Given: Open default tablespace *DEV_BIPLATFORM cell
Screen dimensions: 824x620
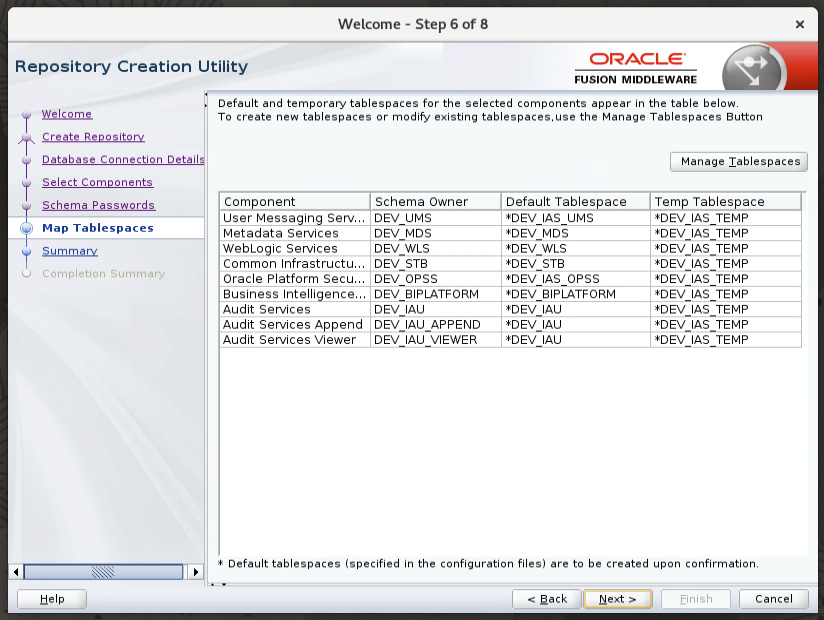Looking at the screenshot, I should (575, 294).
